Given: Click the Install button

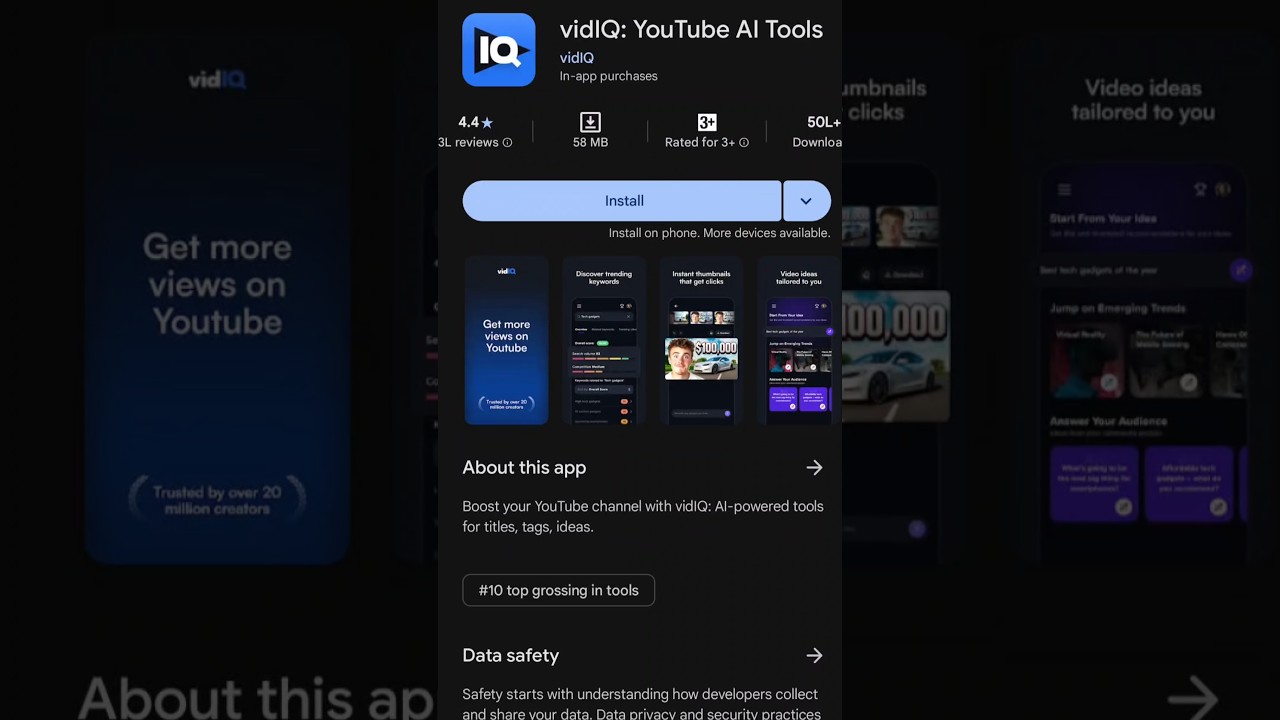Looking at the screenshot, I should [x=622, y=201].
